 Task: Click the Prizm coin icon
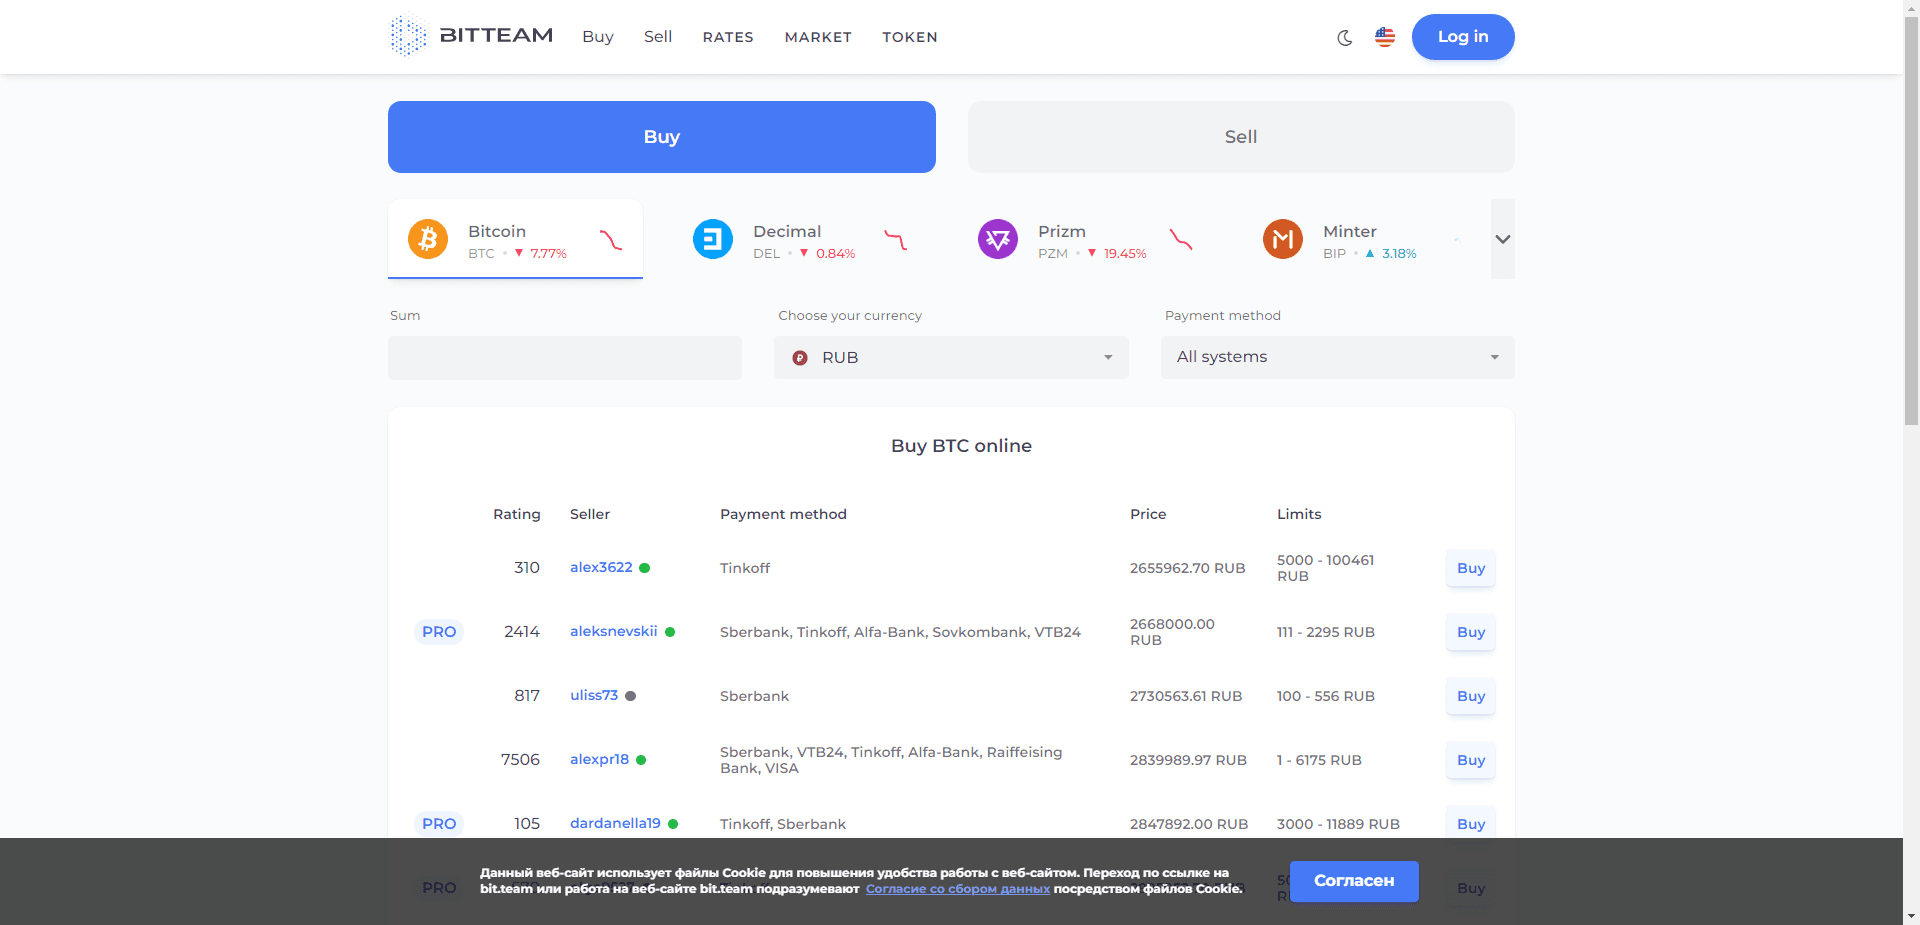pyautogui.click(x=998, y=239)
